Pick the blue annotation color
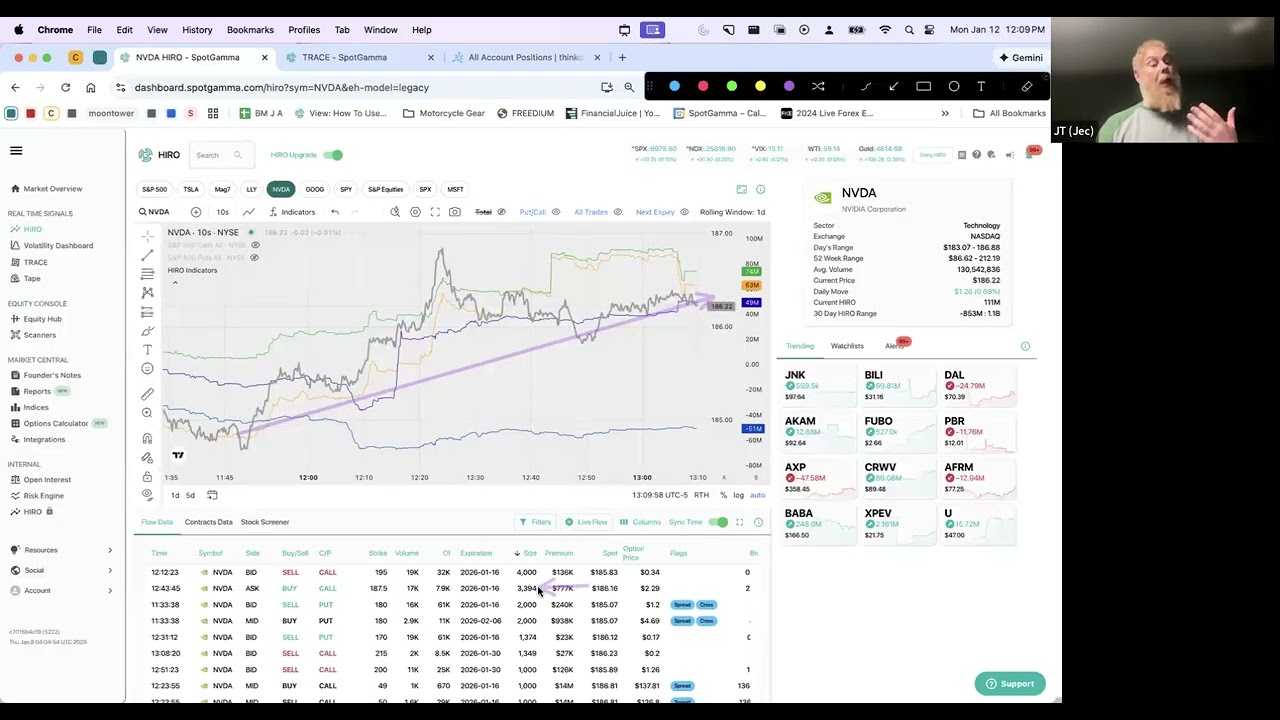Image resolution: width=1280 pixels, height=720 pixels. tap(674, 86)
